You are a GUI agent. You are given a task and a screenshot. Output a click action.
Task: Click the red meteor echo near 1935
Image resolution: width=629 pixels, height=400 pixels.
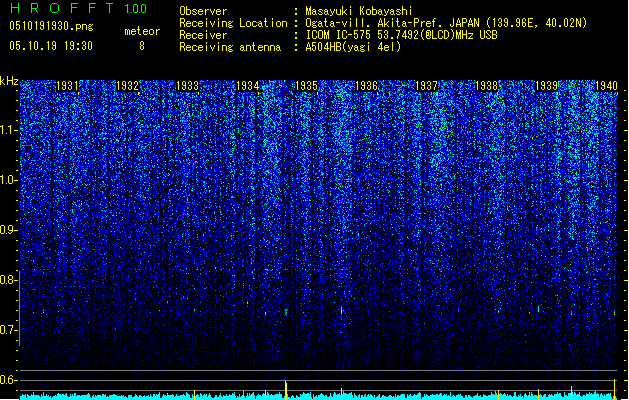tap(286, 312)
